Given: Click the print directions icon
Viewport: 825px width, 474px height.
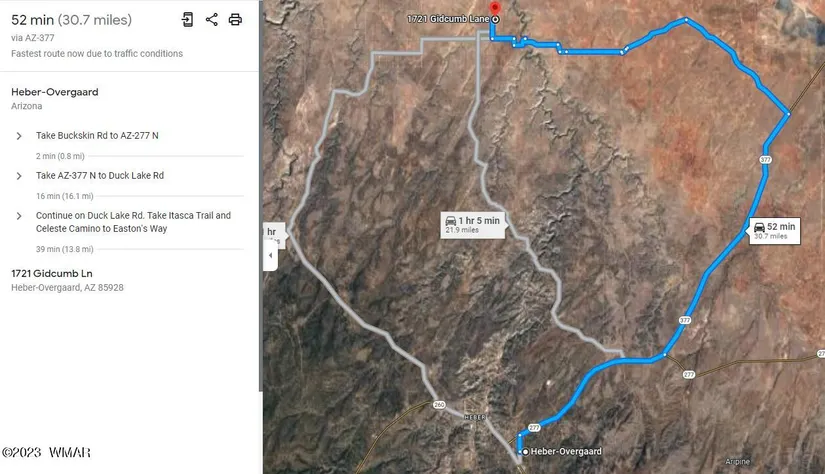Looking at the screenshot, I should [x=235, y=20].
